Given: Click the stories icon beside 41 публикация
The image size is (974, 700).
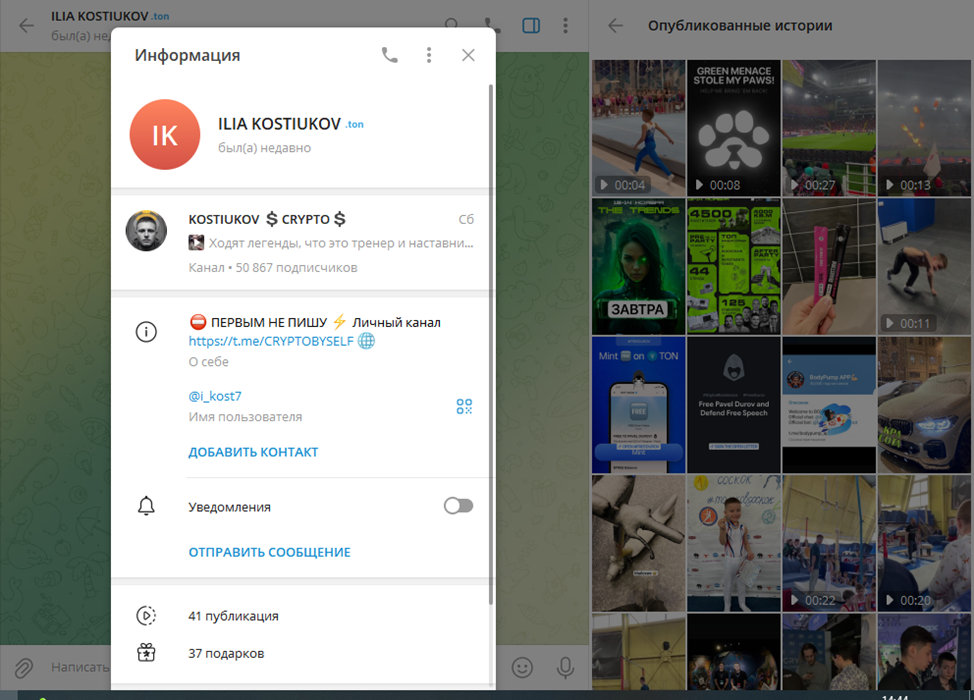Looking at the screenshot, I should (x=146, y=616).
